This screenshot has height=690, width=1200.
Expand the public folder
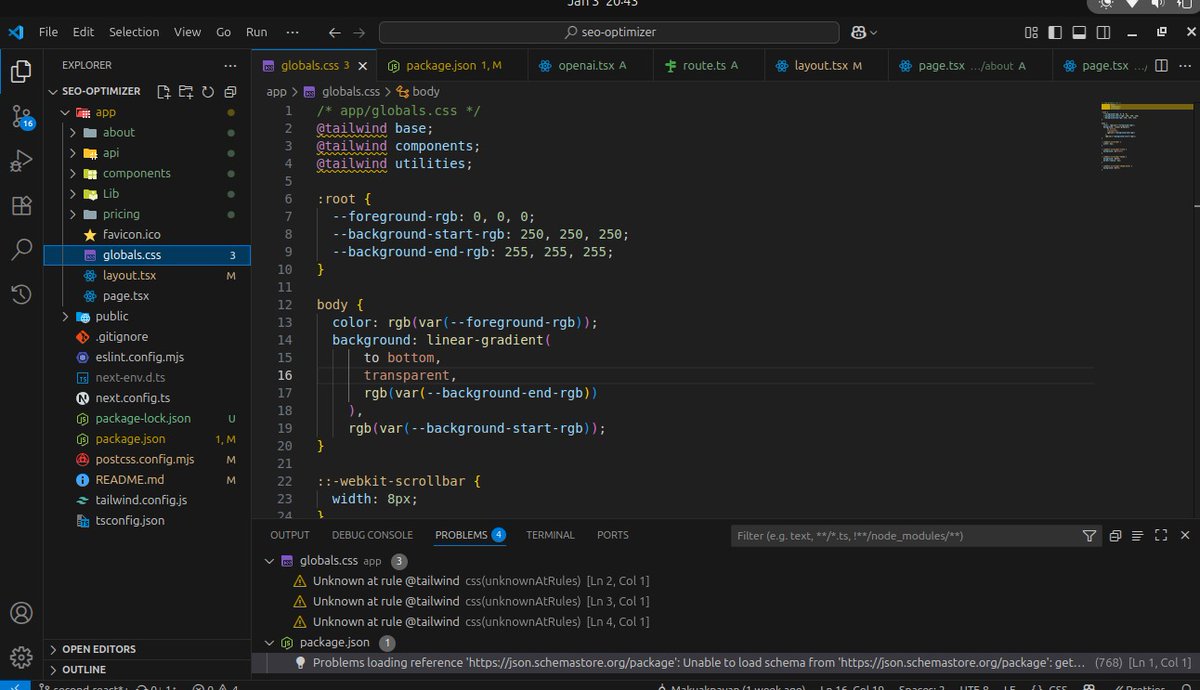click(x=65, y=316)
